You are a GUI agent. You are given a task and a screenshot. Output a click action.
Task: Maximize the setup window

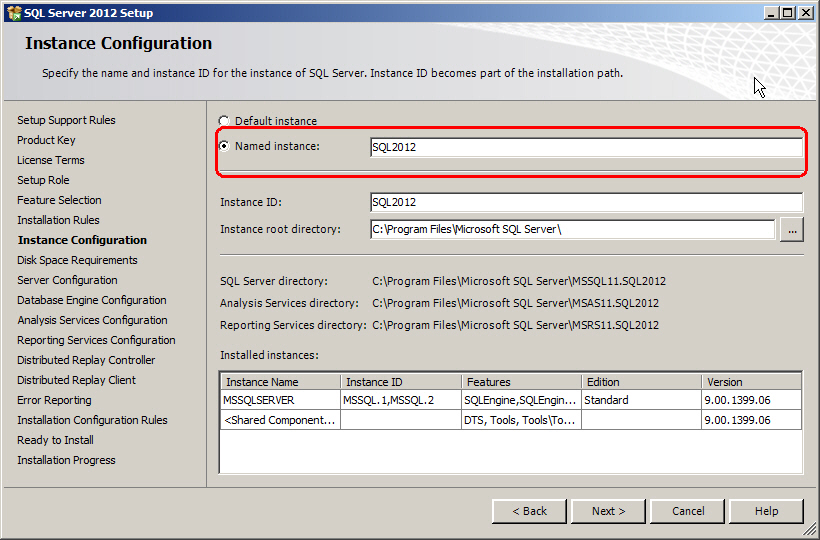[x=789, y=12]
